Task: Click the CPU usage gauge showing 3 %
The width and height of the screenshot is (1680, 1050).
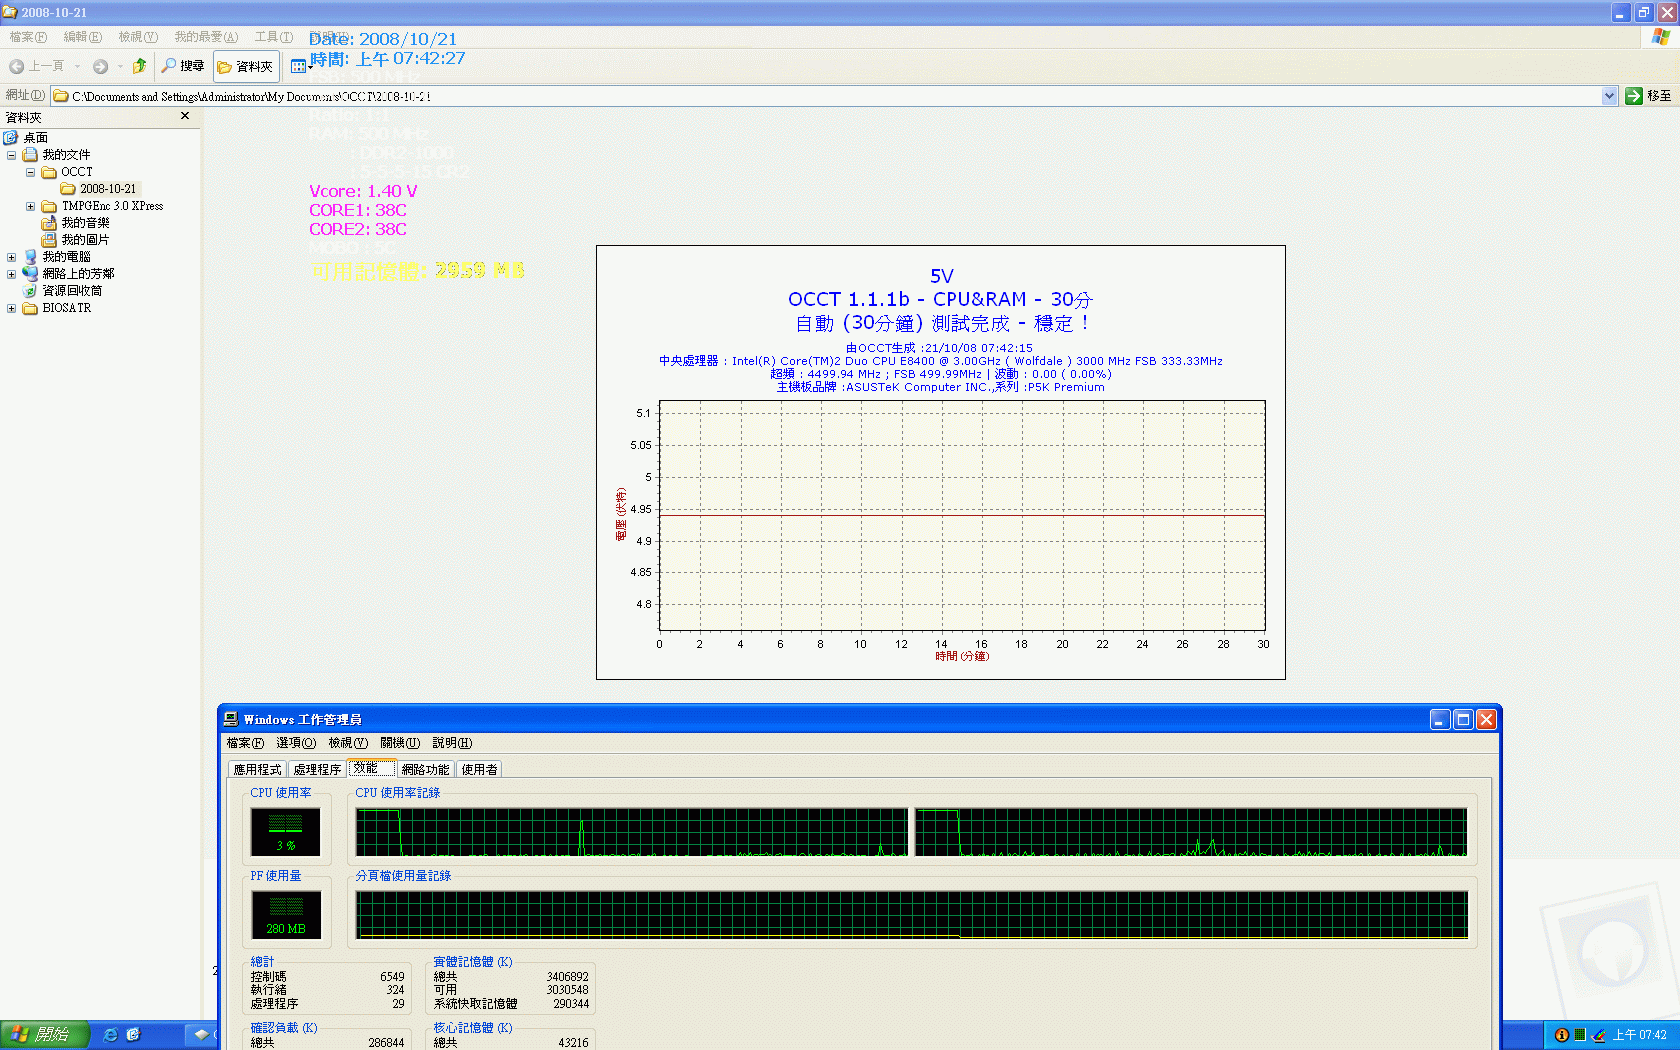Action: point(285,831)
